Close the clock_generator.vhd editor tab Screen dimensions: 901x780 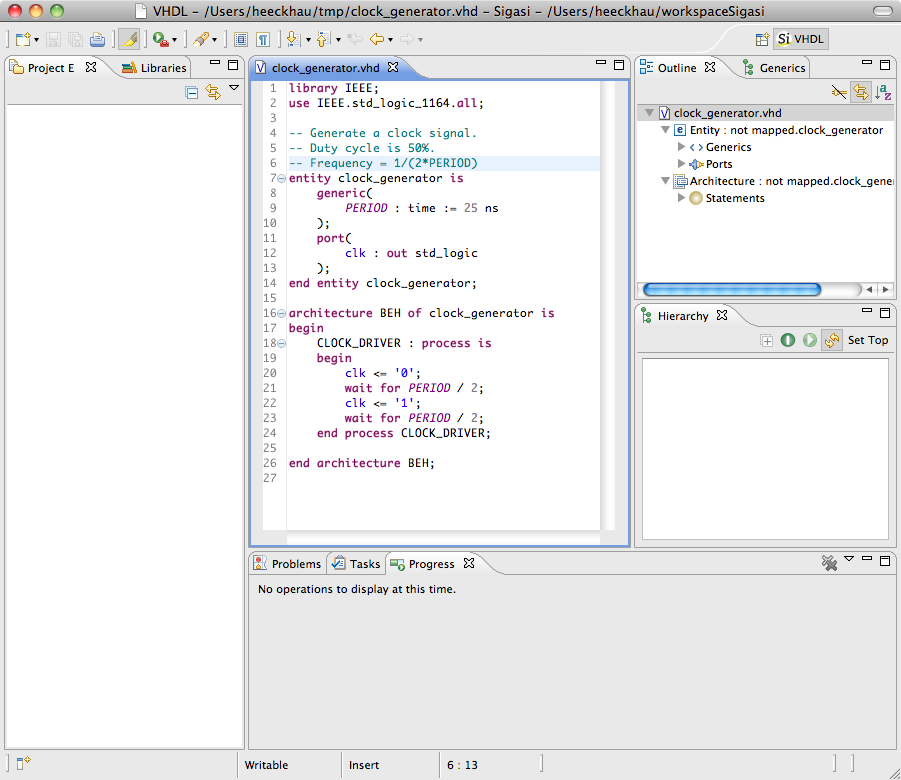pyautogui.click(x=393, y=67)
